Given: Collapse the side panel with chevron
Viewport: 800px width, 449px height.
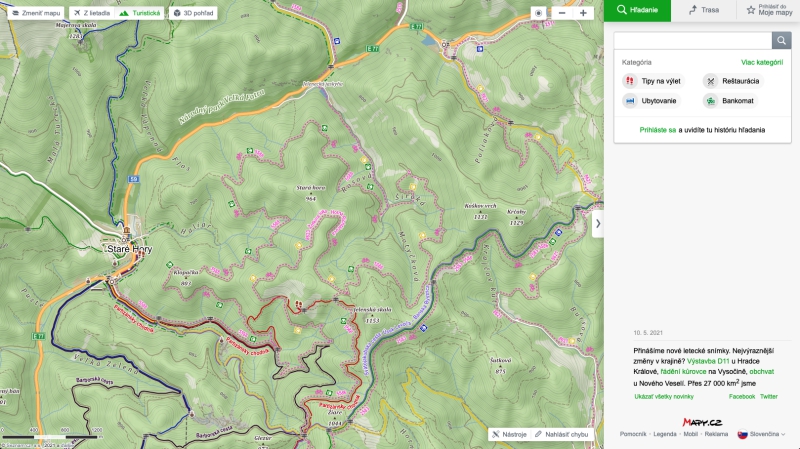Looking at the screenshot, I should coord(598,223).
